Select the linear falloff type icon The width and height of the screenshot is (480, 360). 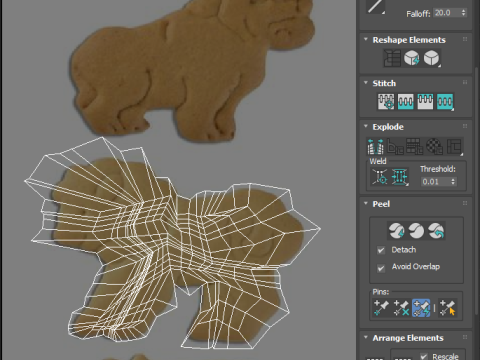coord(375,7)
